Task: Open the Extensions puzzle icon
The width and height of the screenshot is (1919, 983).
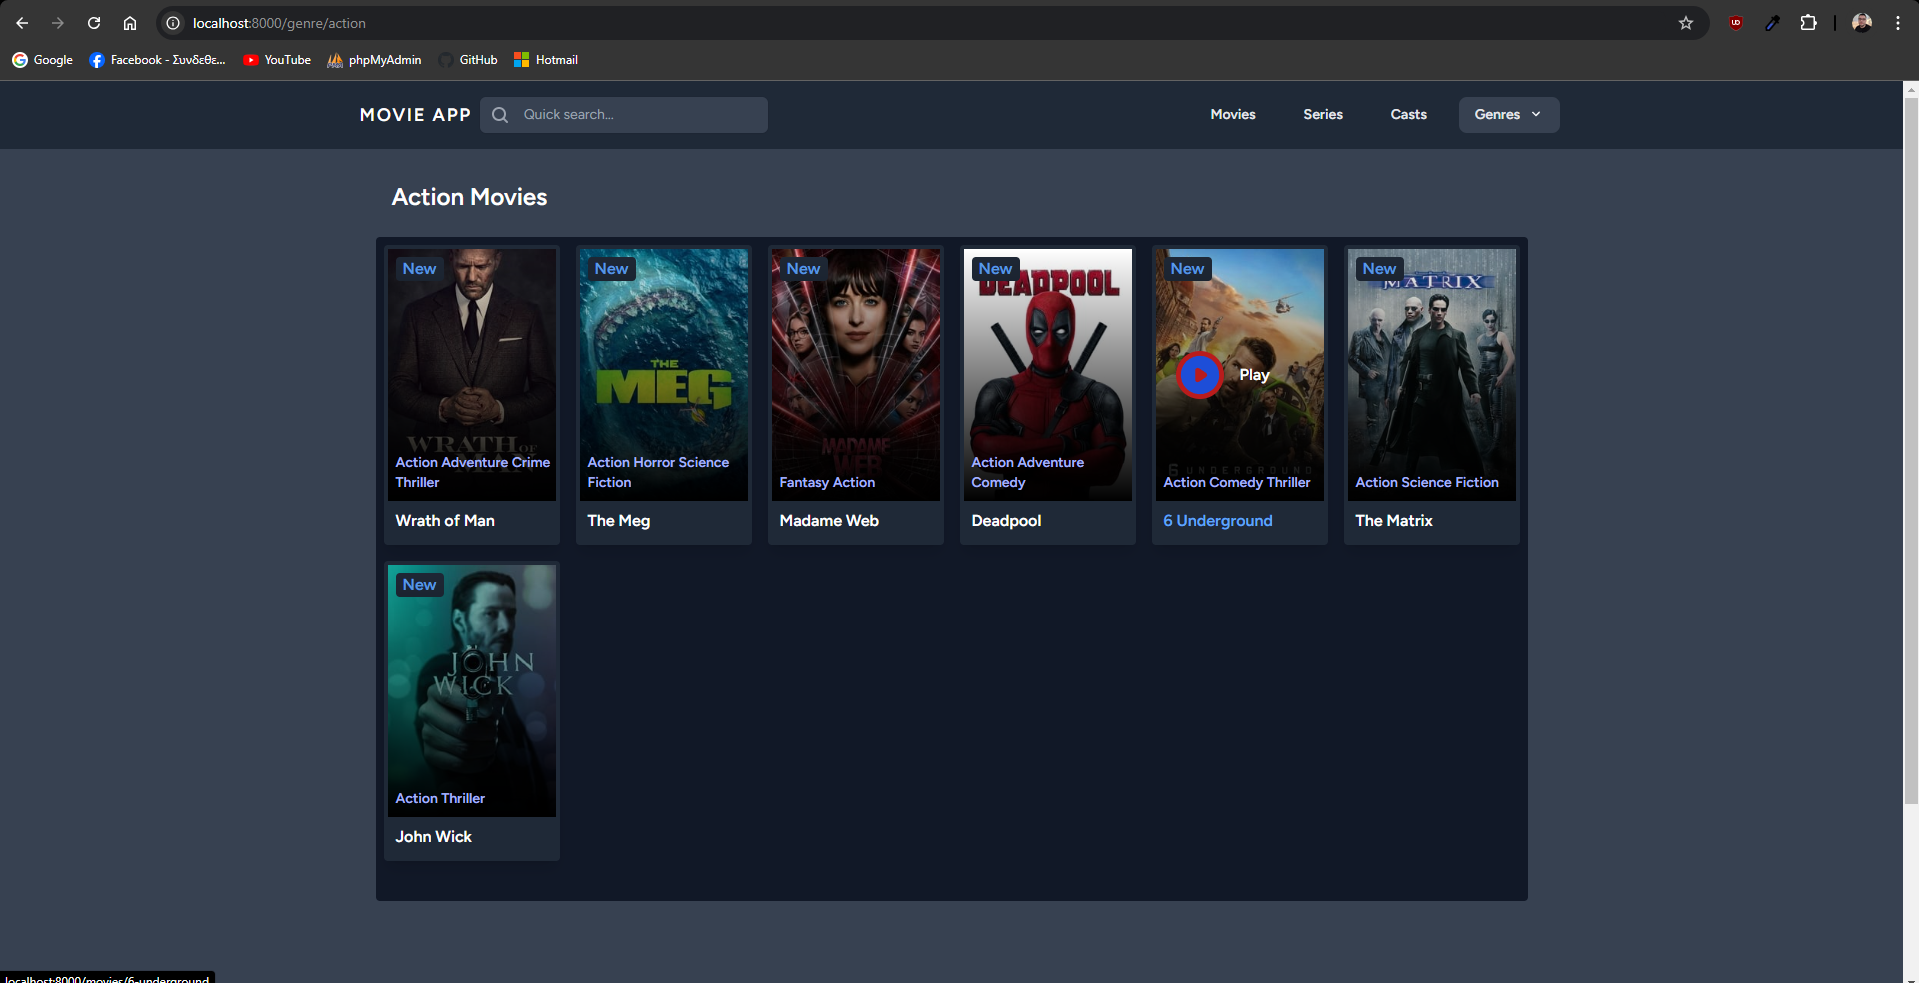Action: click(x=1808, y=23)
